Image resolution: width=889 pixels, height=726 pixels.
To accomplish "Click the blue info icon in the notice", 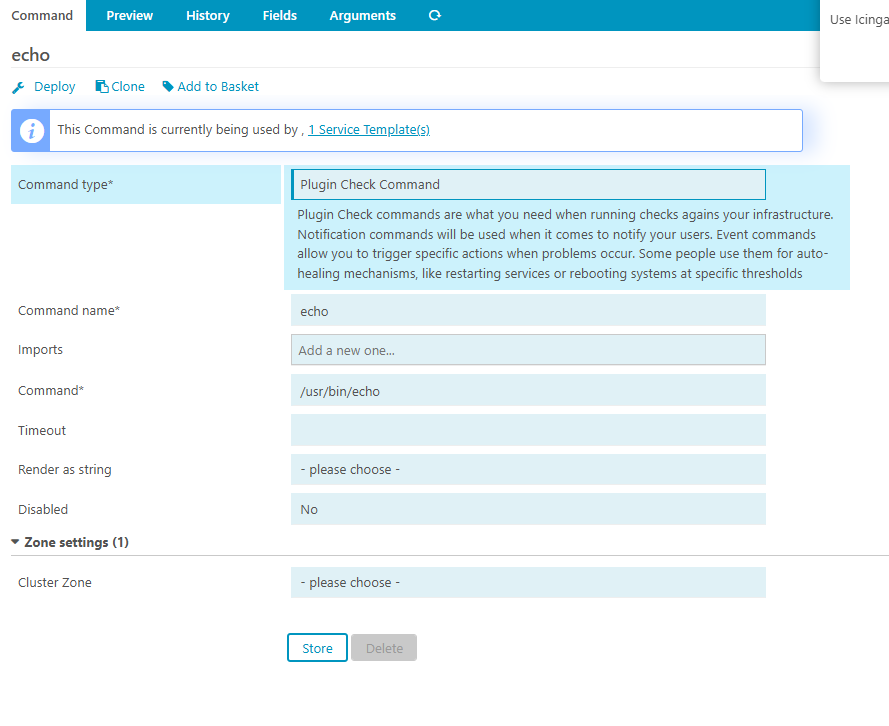I will click(x=31, y=130).
